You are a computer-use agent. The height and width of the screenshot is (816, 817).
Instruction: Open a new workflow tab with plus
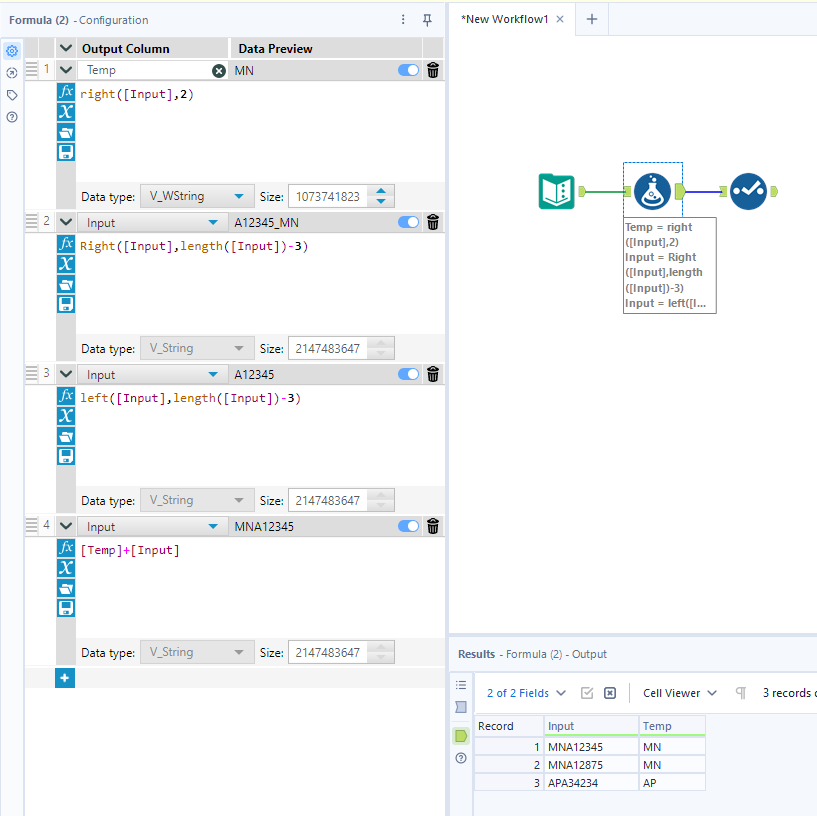(592, 19)
